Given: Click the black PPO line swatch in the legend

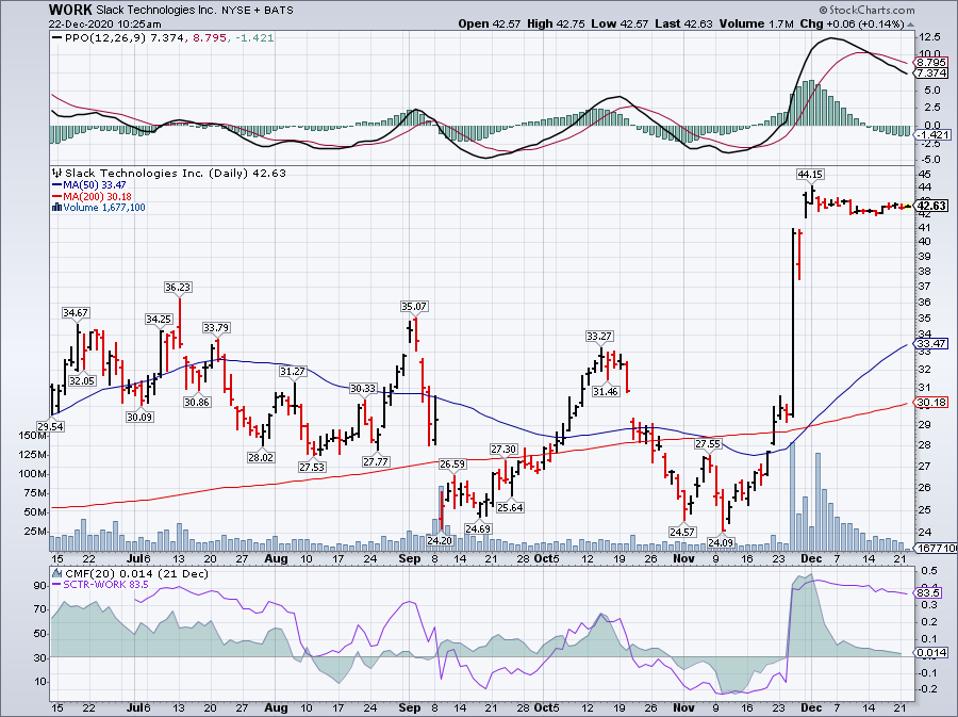Looking at the screenshot, I should tap(57, 38).
